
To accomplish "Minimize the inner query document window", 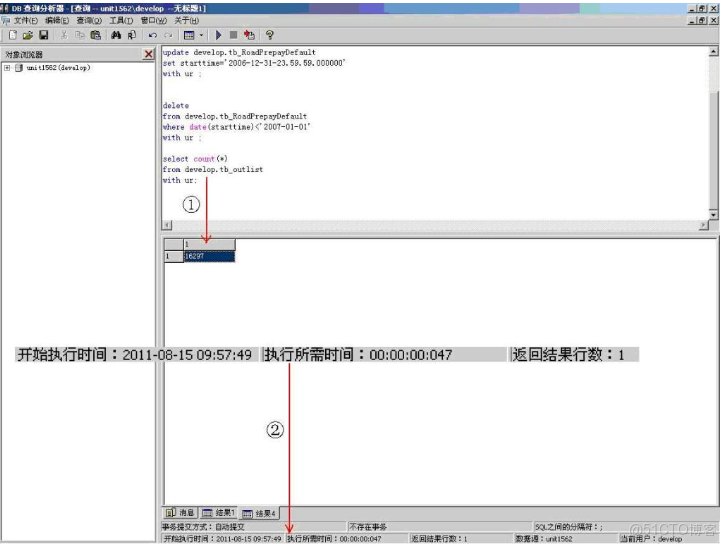I will pyautogui.click(x=692, y=20).
